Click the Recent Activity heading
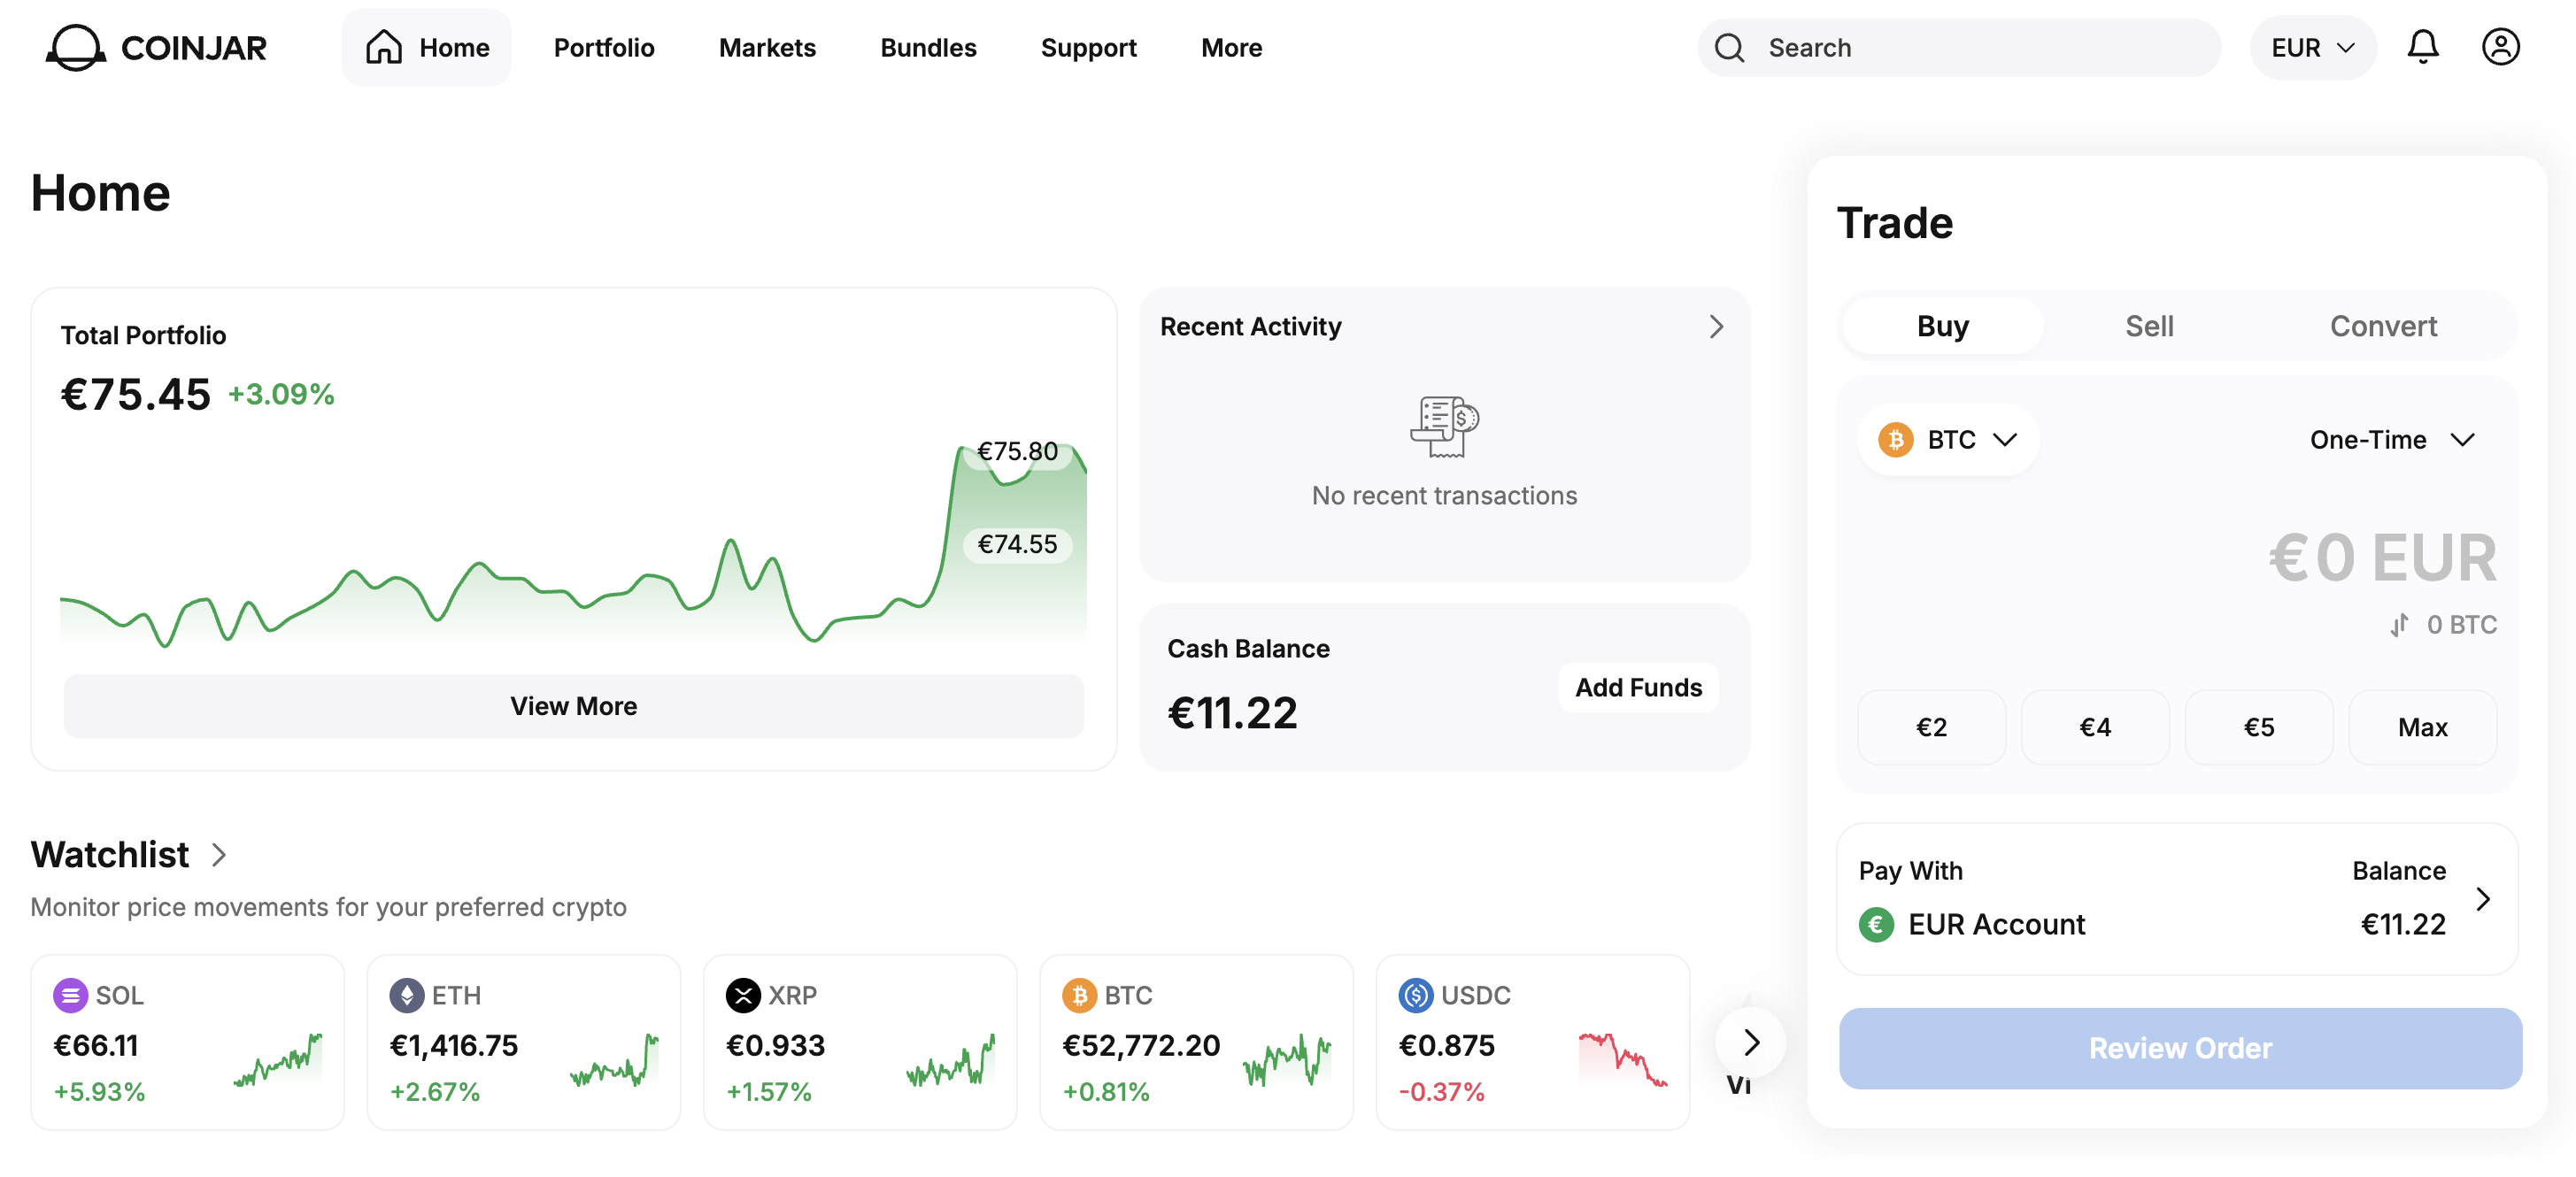 (1250, 327)
